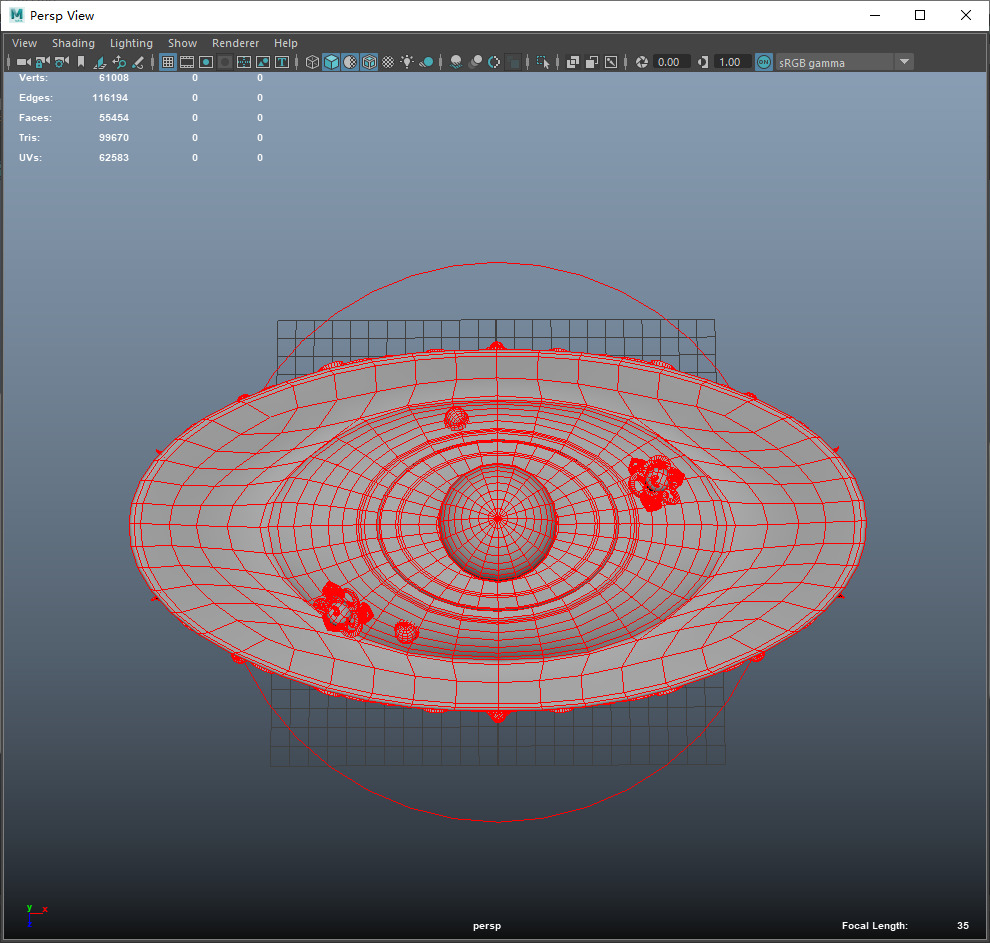Viewport: 990px width, 943px height.
Task: Click the persp camera label
Action: pyautogui.click(x=487, y=926)
